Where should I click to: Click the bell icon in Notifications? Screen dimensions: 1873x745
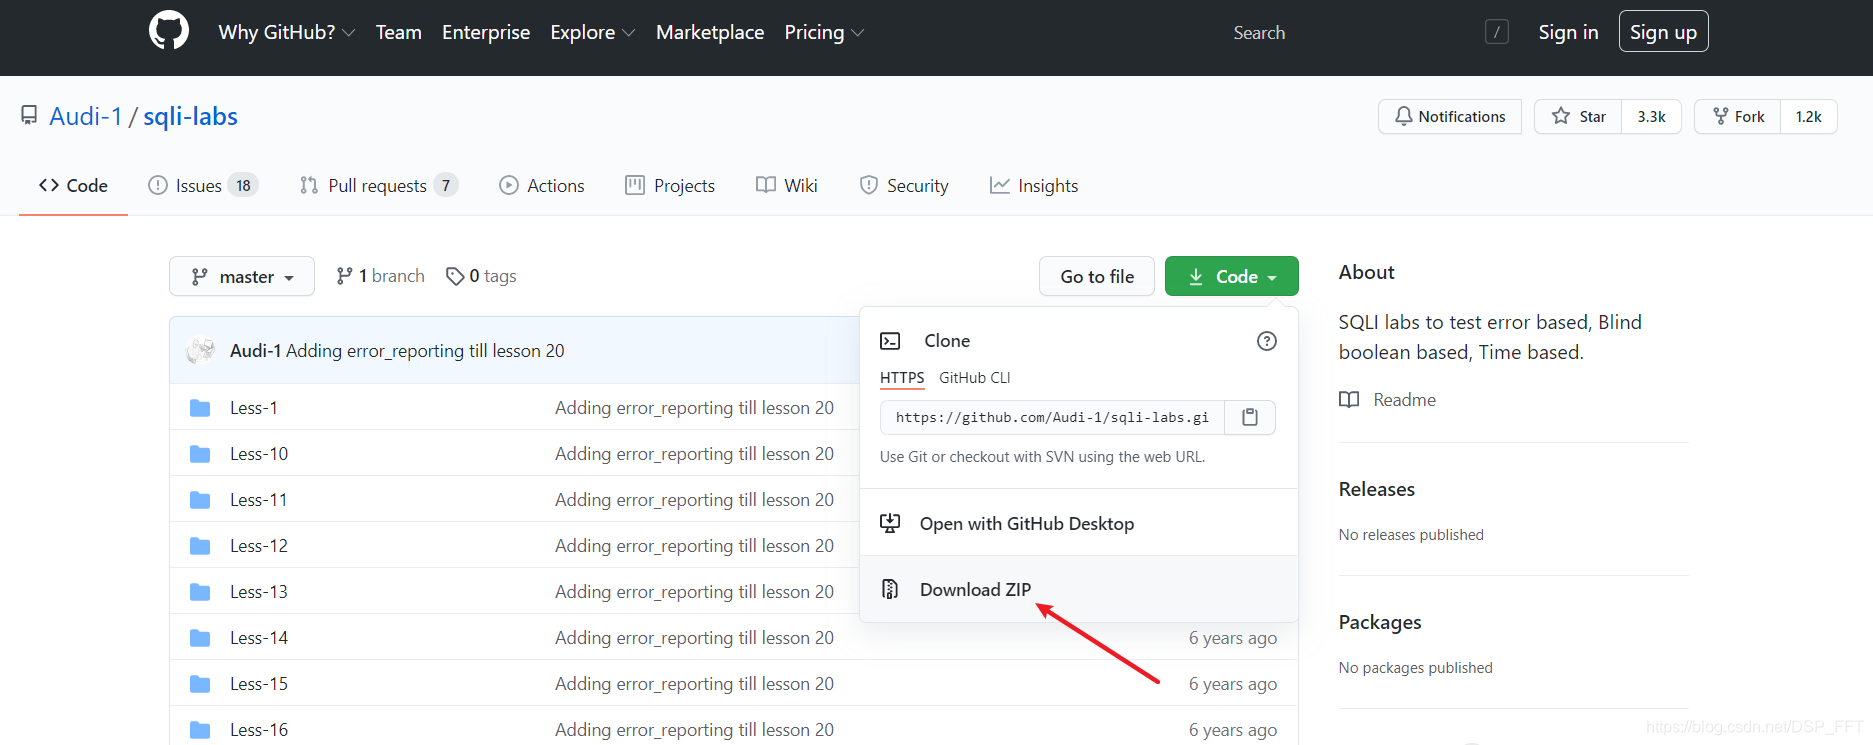pyautogui.click(x=1404, y=116)
